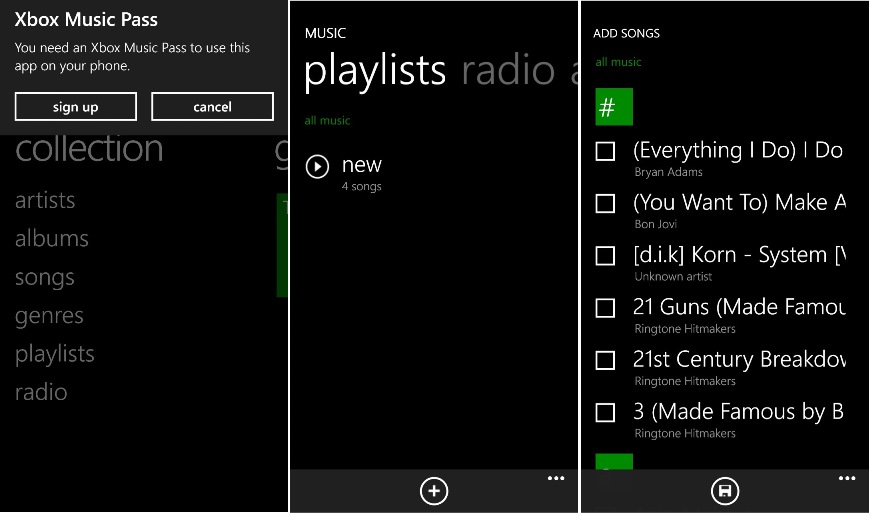This screenshot has height=516, width=874.
Task: Tap the '4 songs' count text
Action: [x=362, y=186]
